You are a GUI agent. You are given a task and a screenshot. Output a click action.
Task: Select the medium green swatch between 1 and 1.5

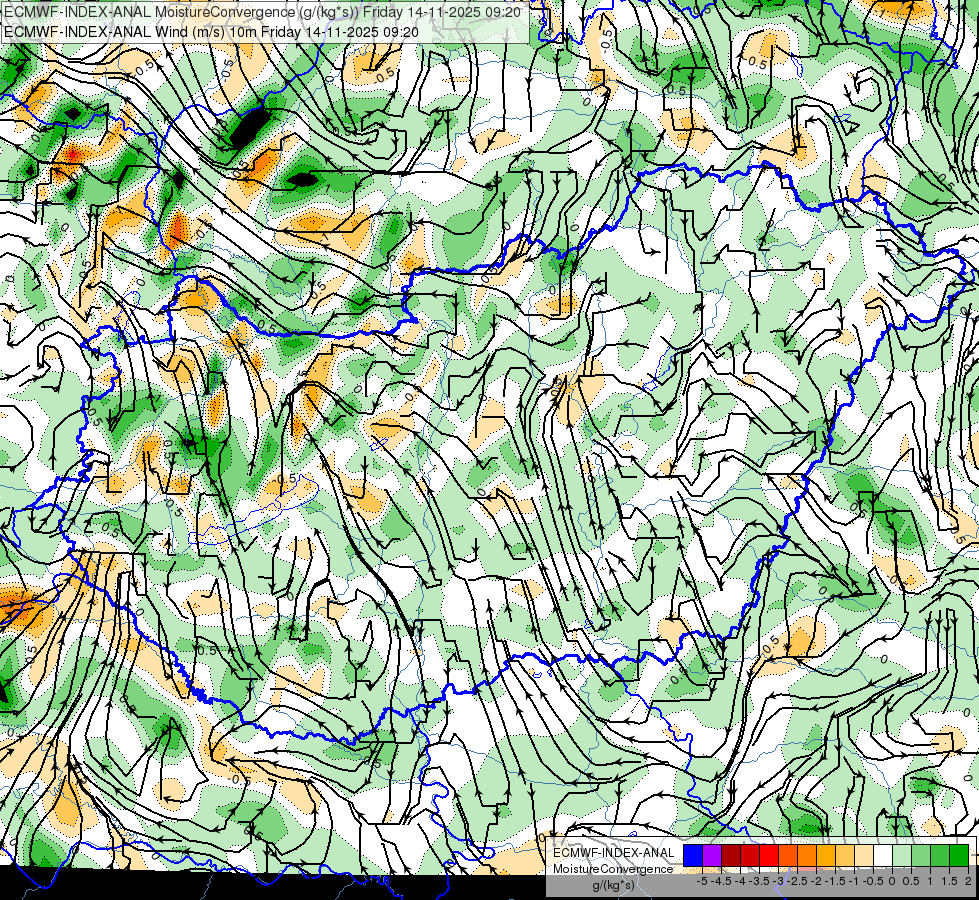click(x=940, y=856)
